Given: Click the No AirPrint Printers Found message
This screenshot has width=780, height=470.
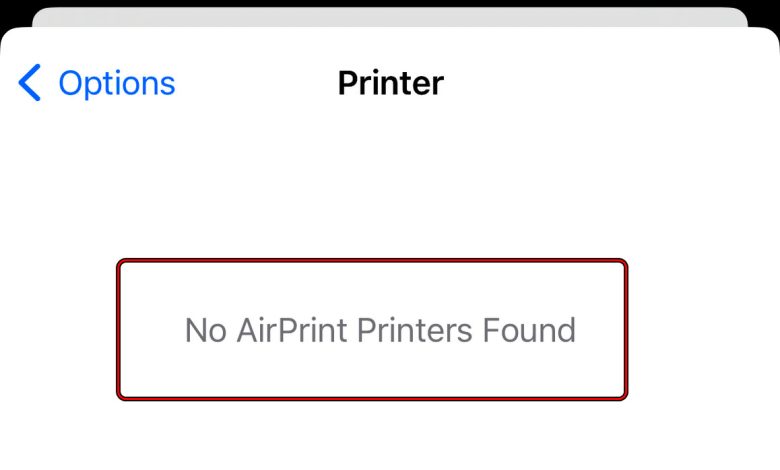Looking at the screenshot, I should tap(380, 330).
